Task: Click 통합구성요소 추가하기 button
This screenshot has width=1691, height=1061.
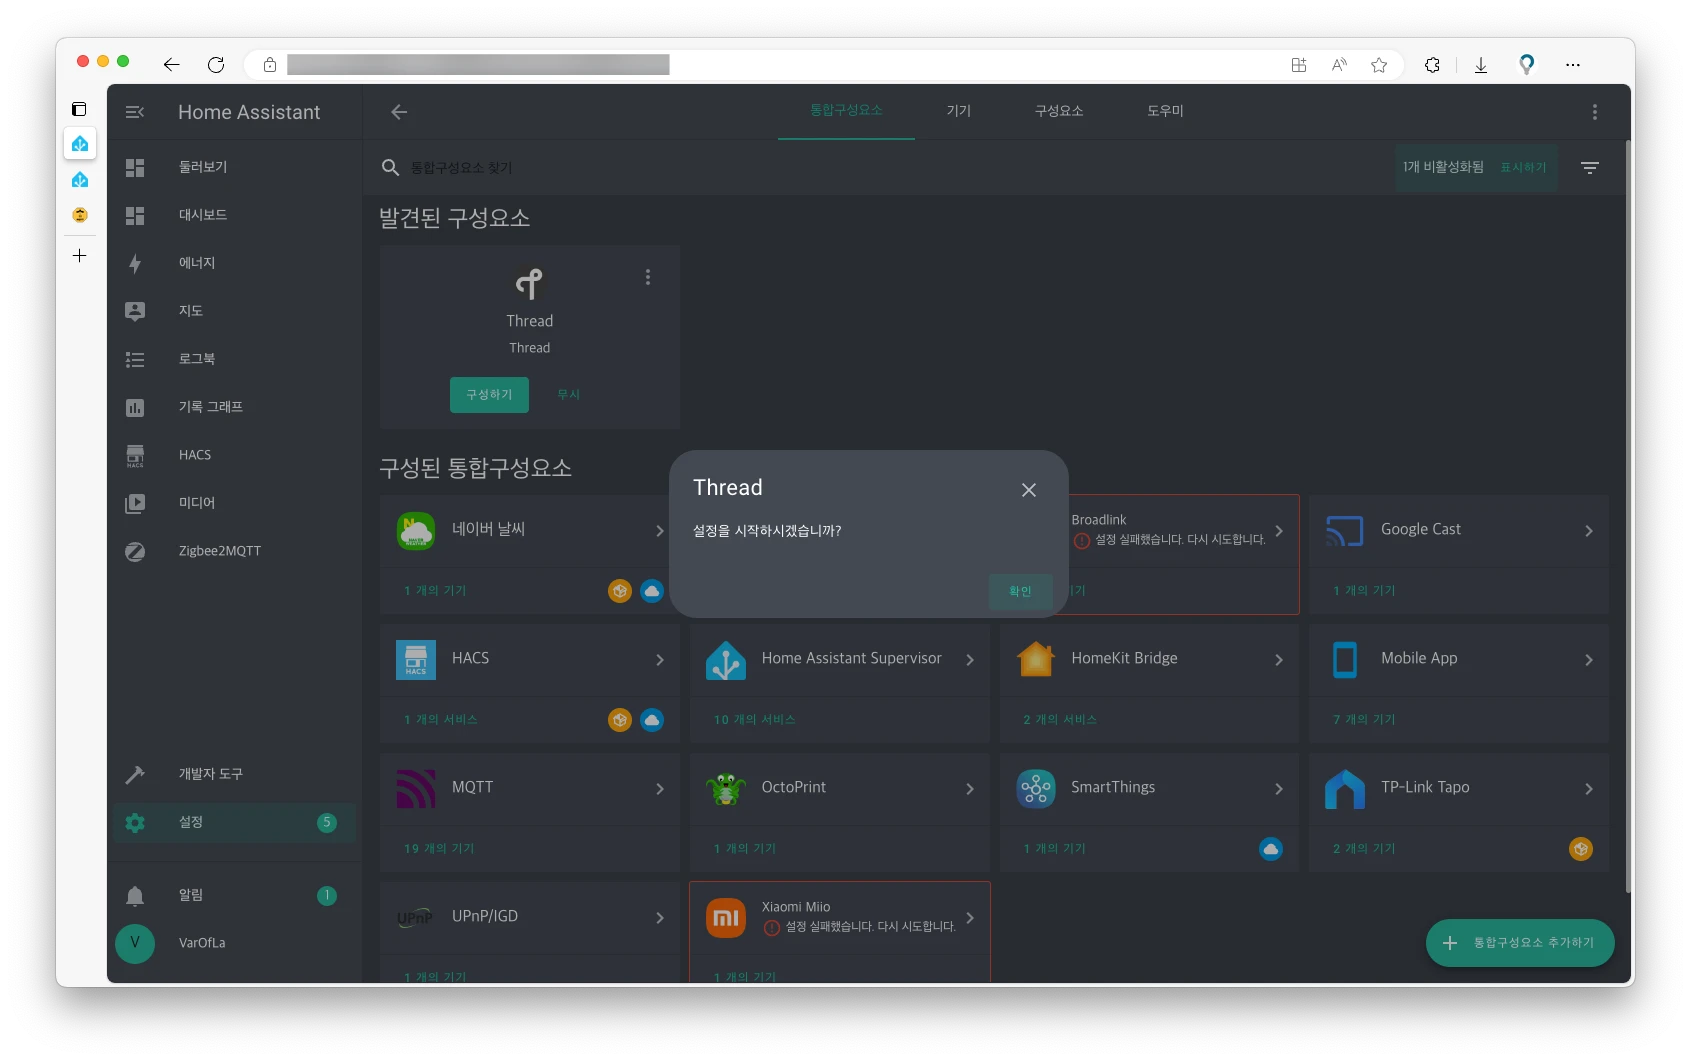Action: [1519, 943]
